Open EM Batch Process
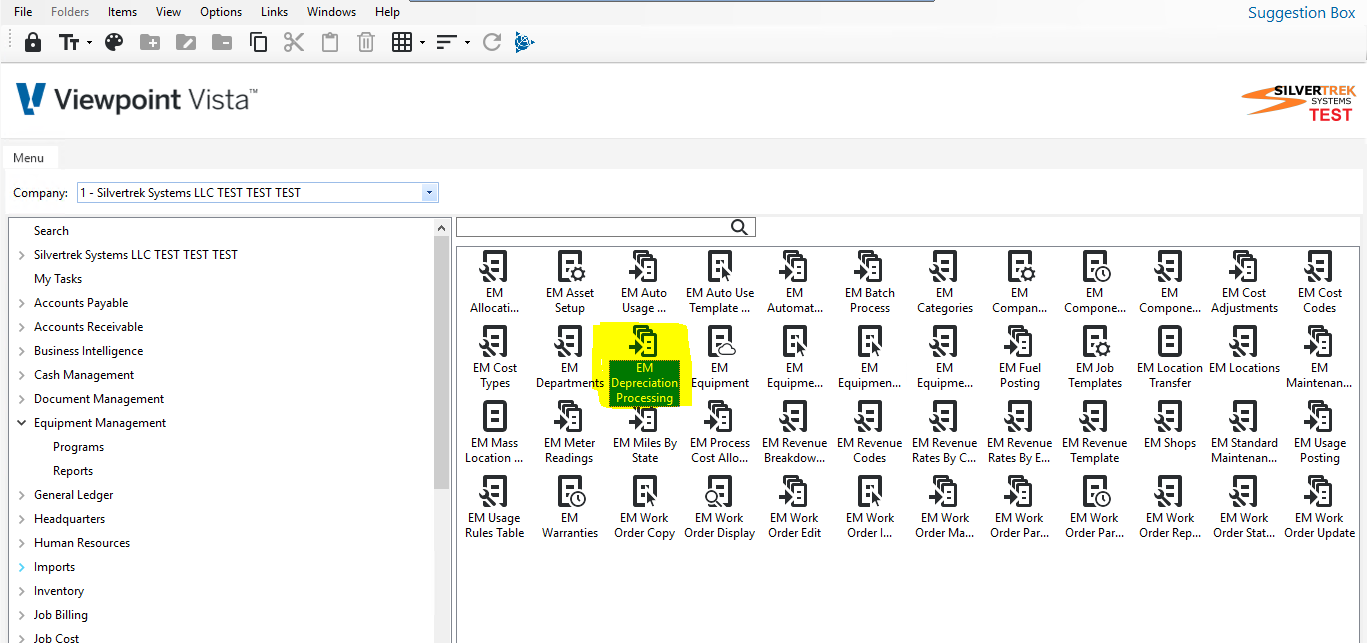1367x643 pixels. point(870,283)
